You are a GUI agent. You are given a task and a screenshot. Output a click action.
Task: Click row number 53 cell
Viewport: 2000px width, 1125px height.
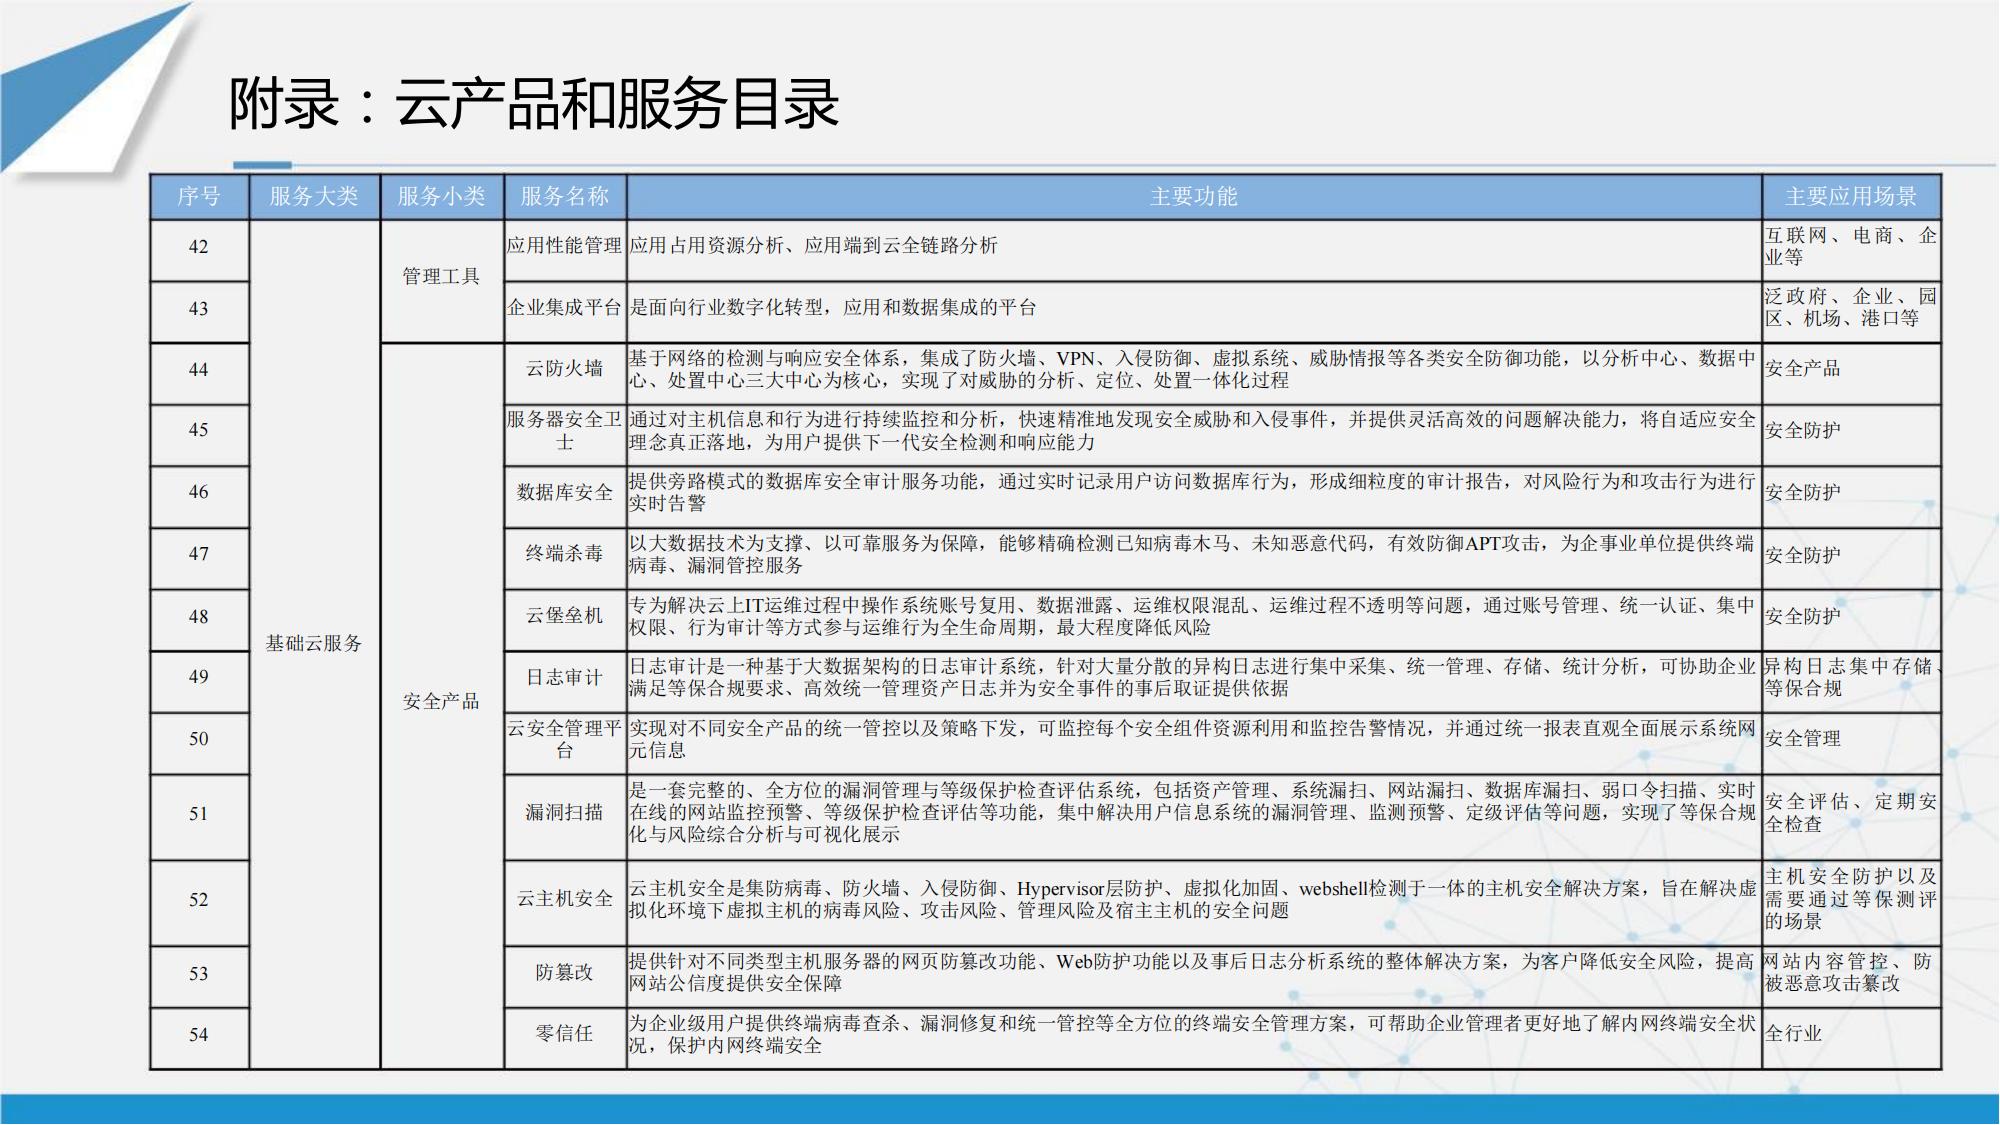tap(199, 974)
